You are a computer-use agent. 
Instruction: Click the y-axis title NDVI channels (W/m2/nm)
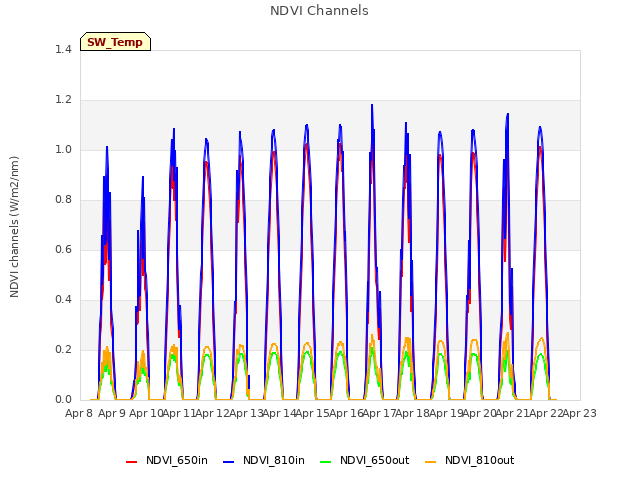14,227
